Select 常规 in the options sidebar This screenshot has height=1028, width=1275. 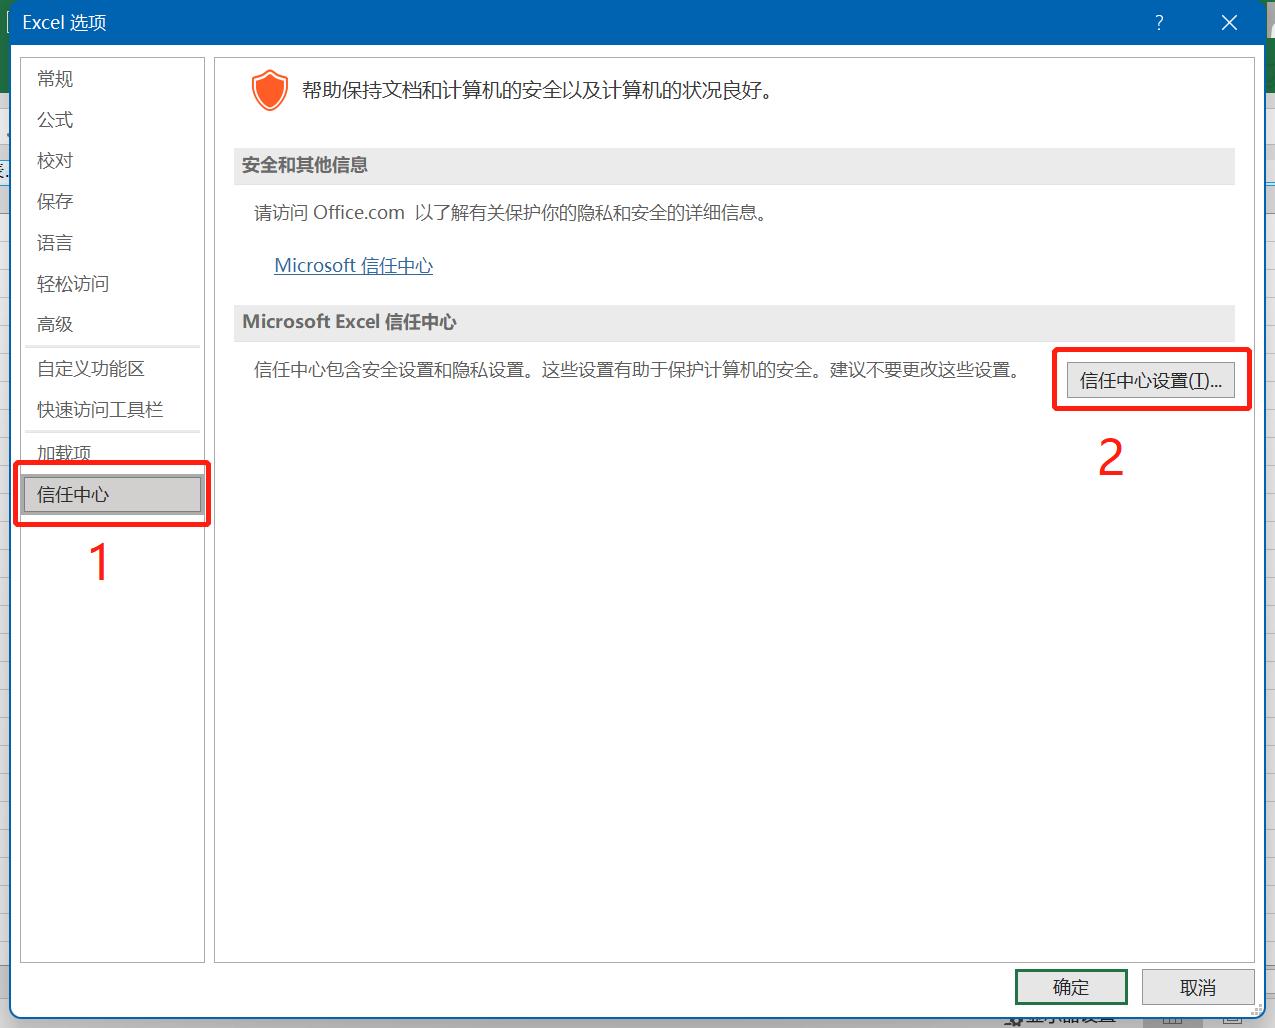[x=54, y=79]
